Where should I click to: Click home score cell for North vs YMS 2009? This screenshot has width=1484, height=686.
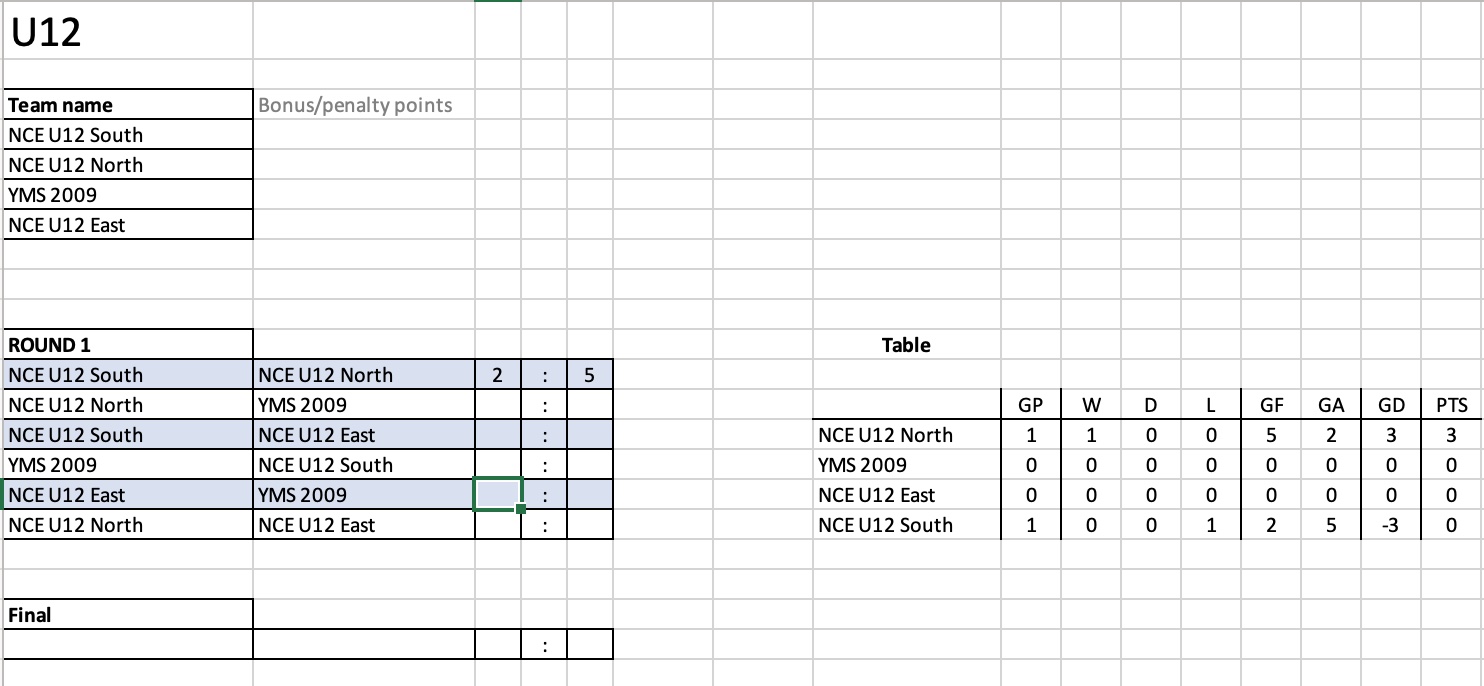tap(497, 405)
